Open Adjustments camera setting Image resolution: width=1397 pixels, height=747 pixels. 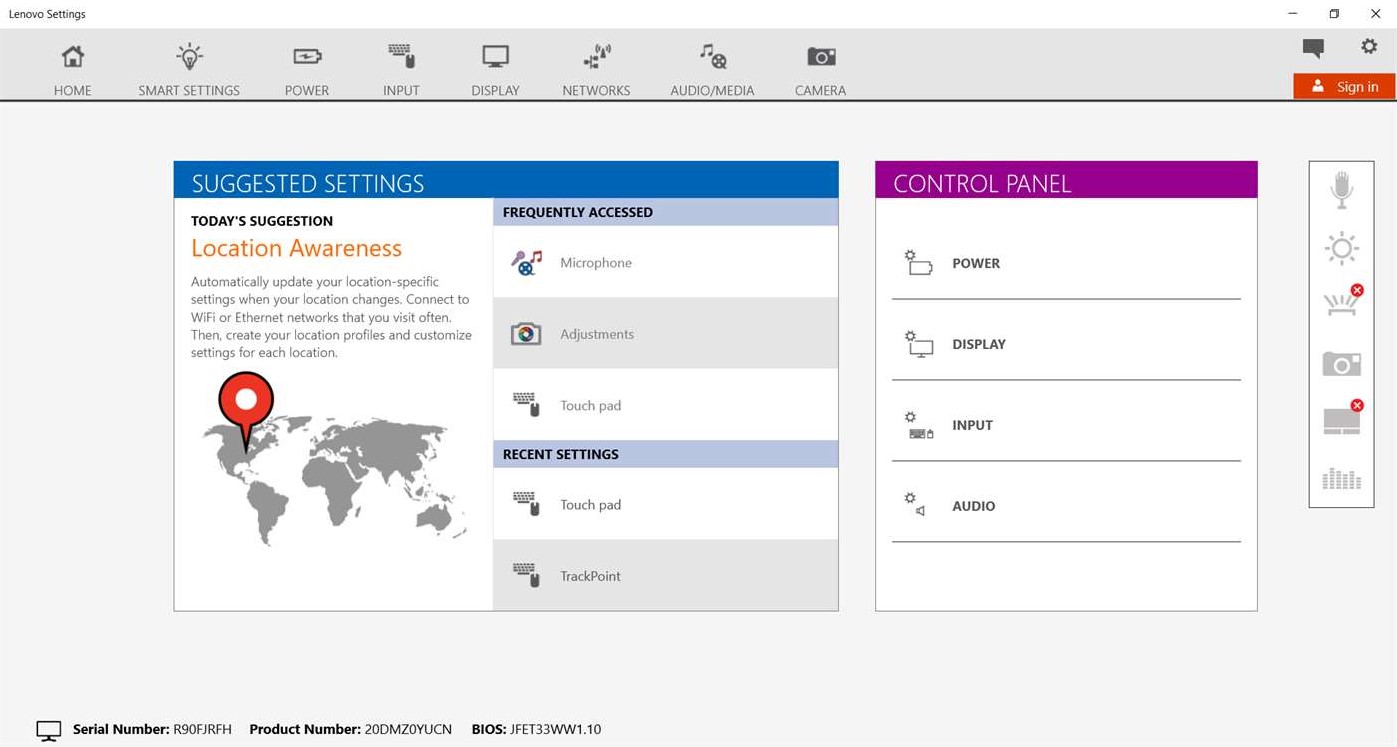pyautogui.click(x=665, y=333)
